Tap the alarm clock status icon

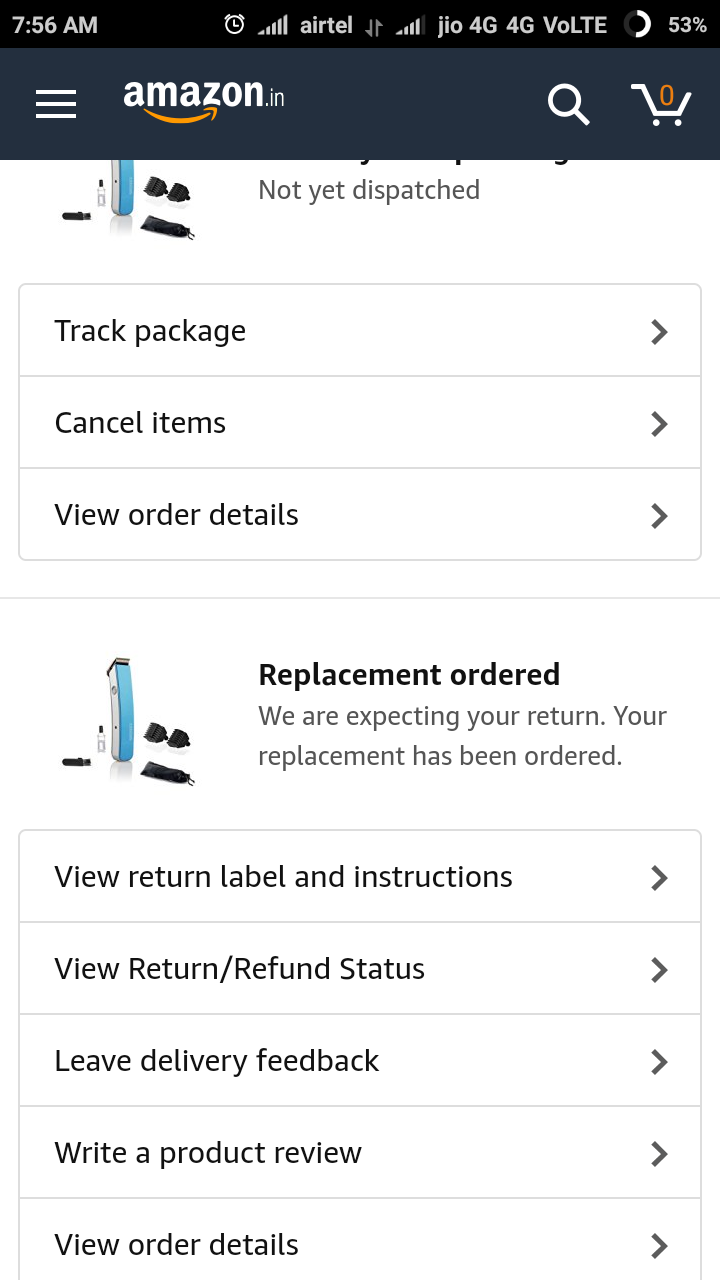pyautogui.click(x=234, y=24)
